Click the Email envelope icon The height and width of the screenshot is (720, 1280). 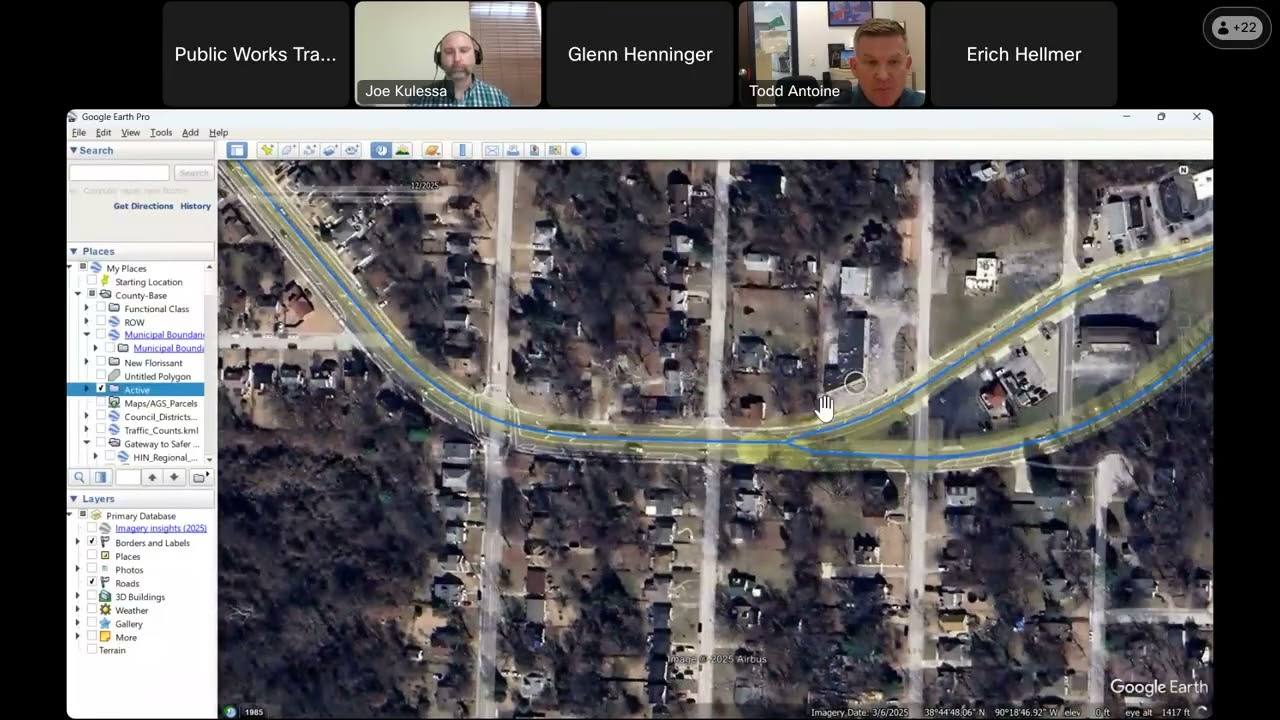tap(492, 150)
